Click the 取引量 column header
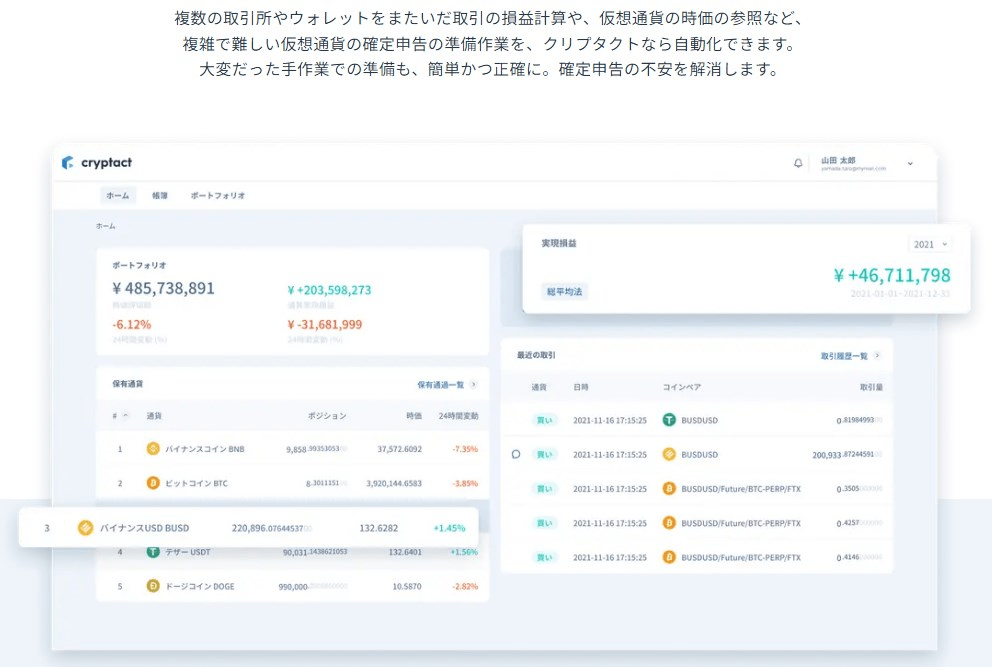 871,387
